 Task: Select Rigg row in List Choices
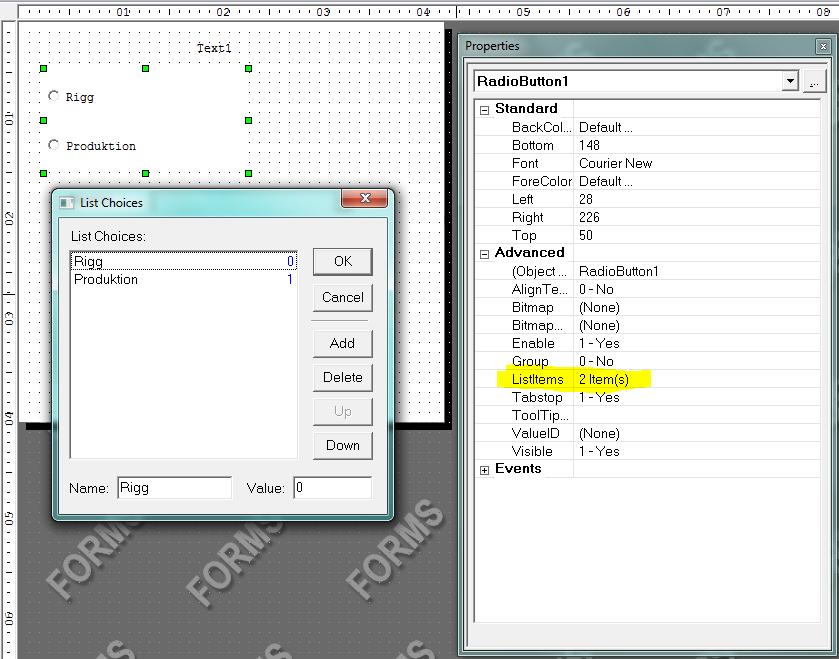[x=184, y=261]
